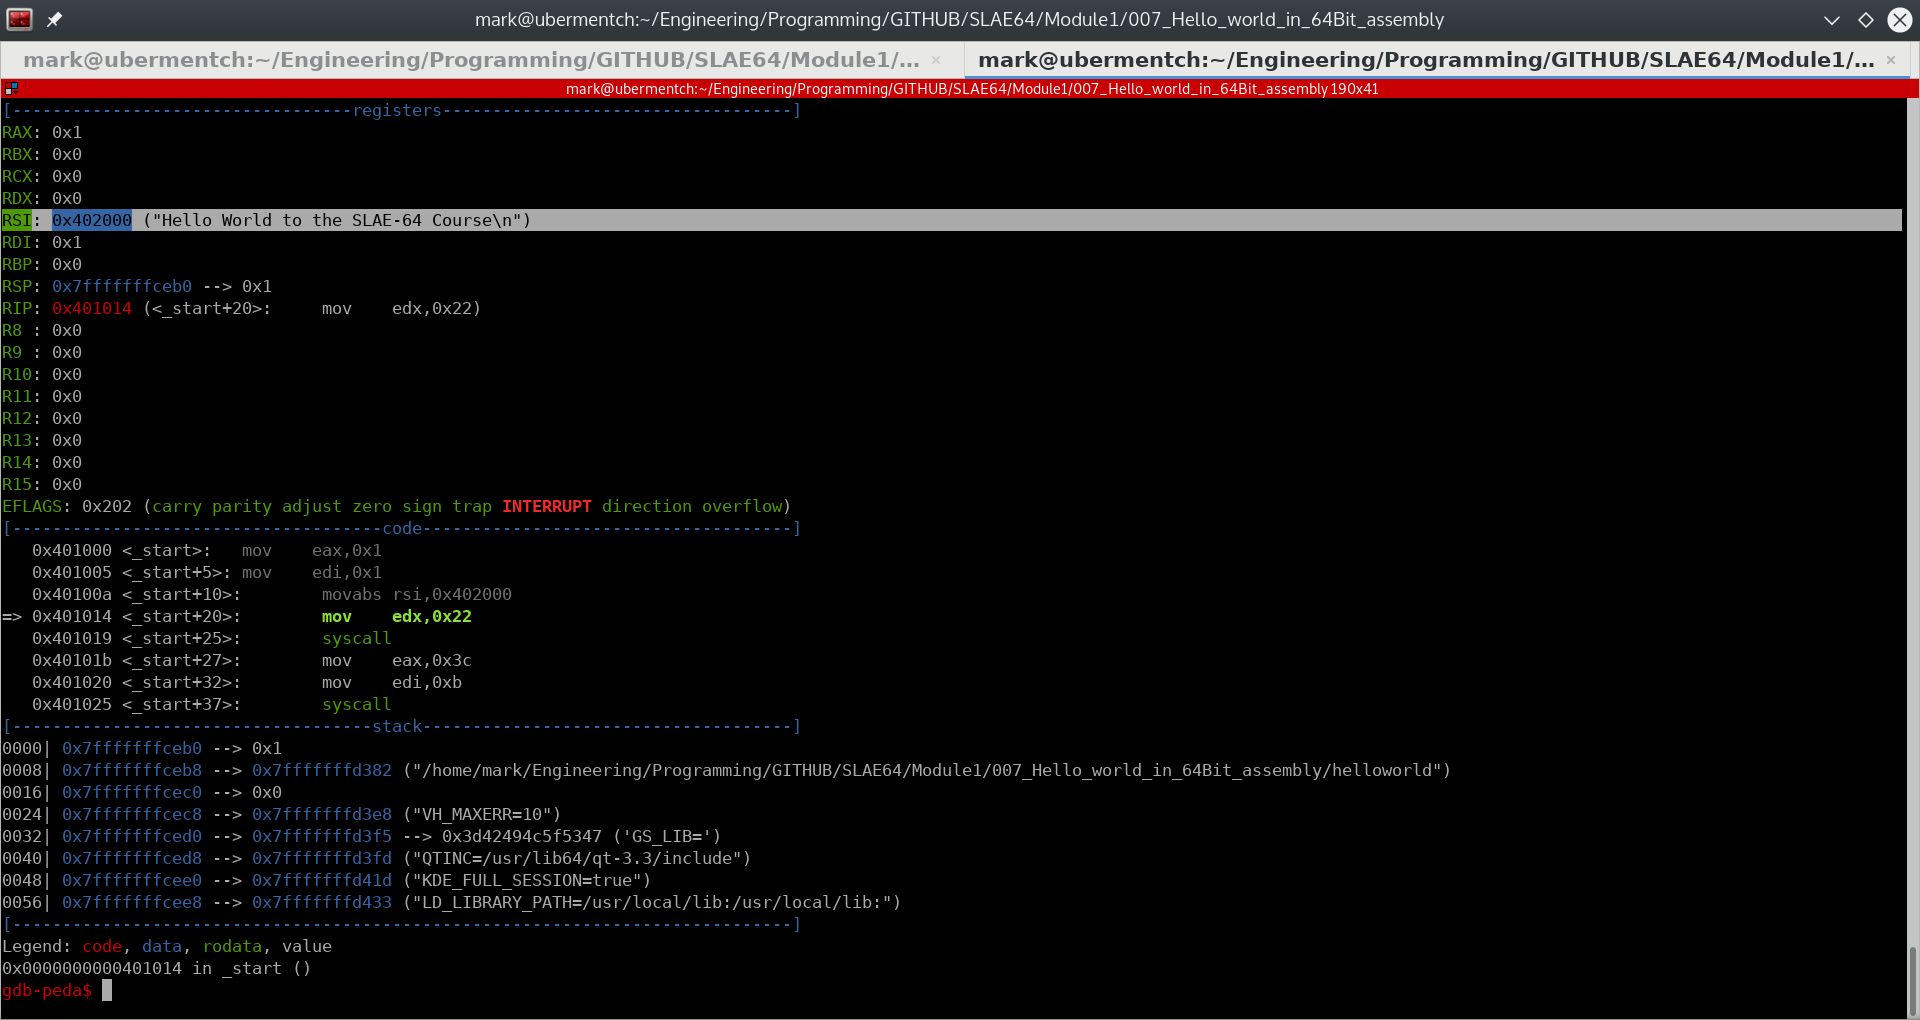Click address 0x401000 in code listing
The height and width of the screenshot is (1020, 1920).
click(x=72, y=550)
